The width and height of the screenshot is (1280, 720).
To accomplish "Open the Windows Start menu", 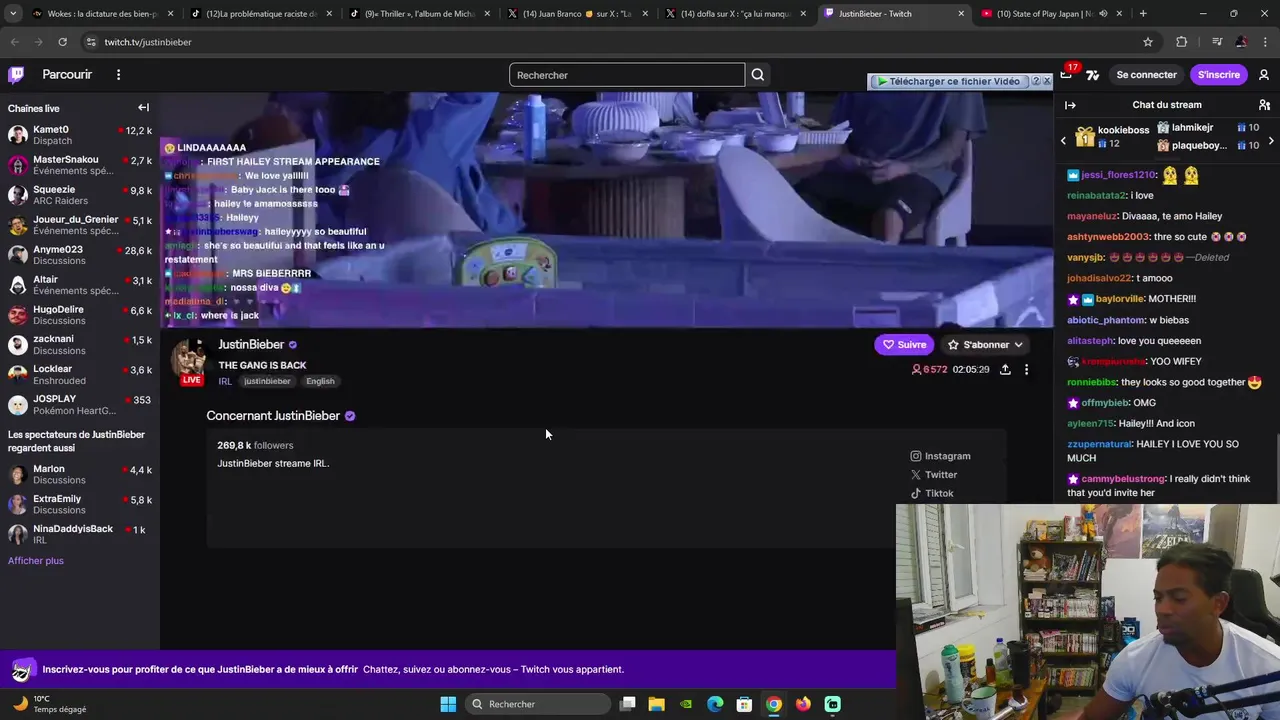I will click(448, 704).
